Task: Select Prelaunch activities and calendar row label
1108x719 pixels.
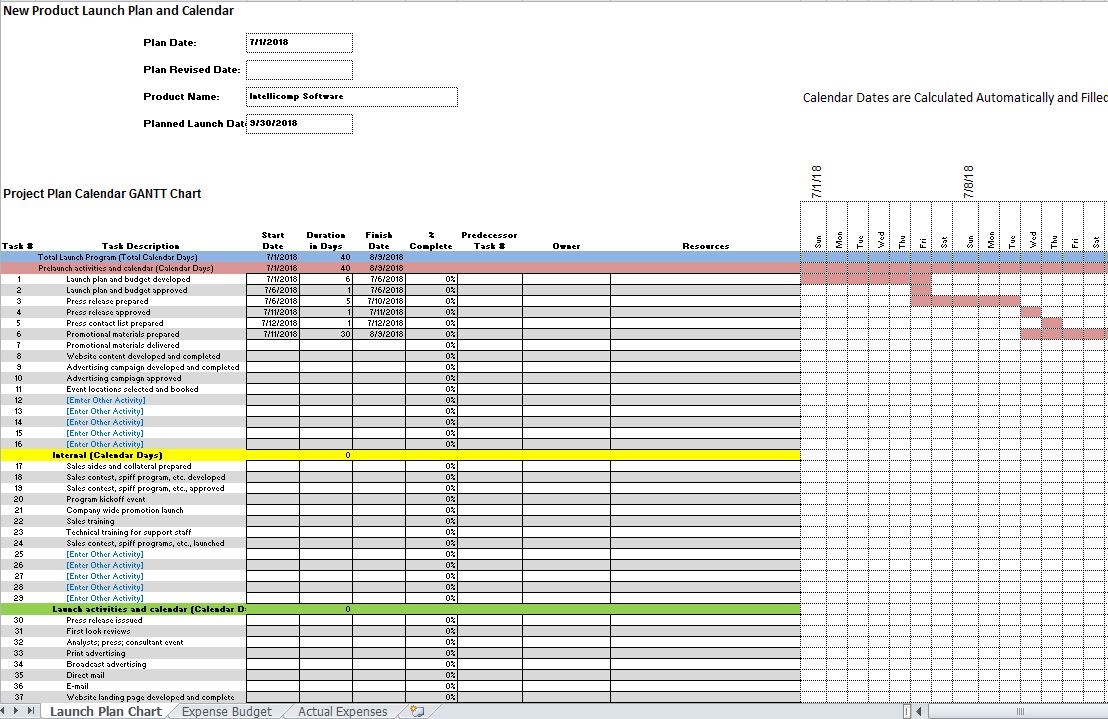Action: click(x=126, y=268)
